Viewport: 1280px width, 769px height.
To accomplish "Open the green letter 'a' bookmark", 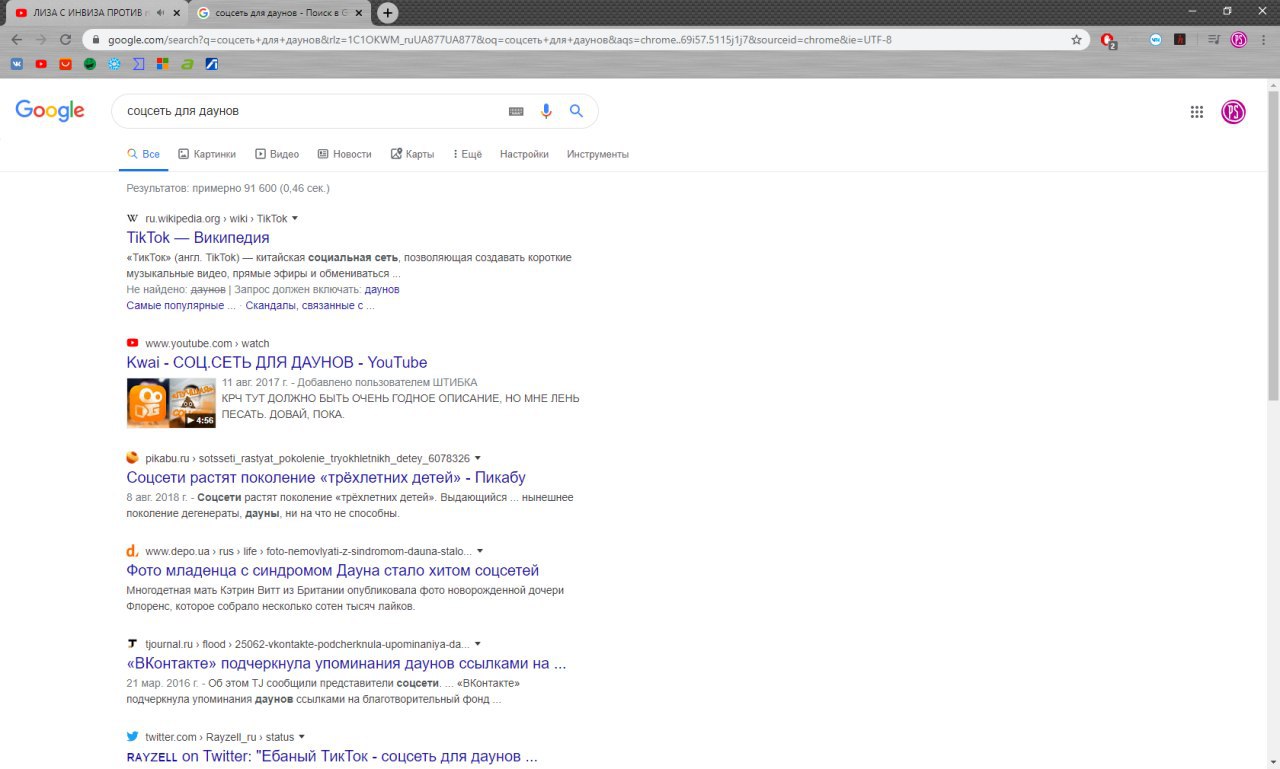I will [x=187, y=64].
